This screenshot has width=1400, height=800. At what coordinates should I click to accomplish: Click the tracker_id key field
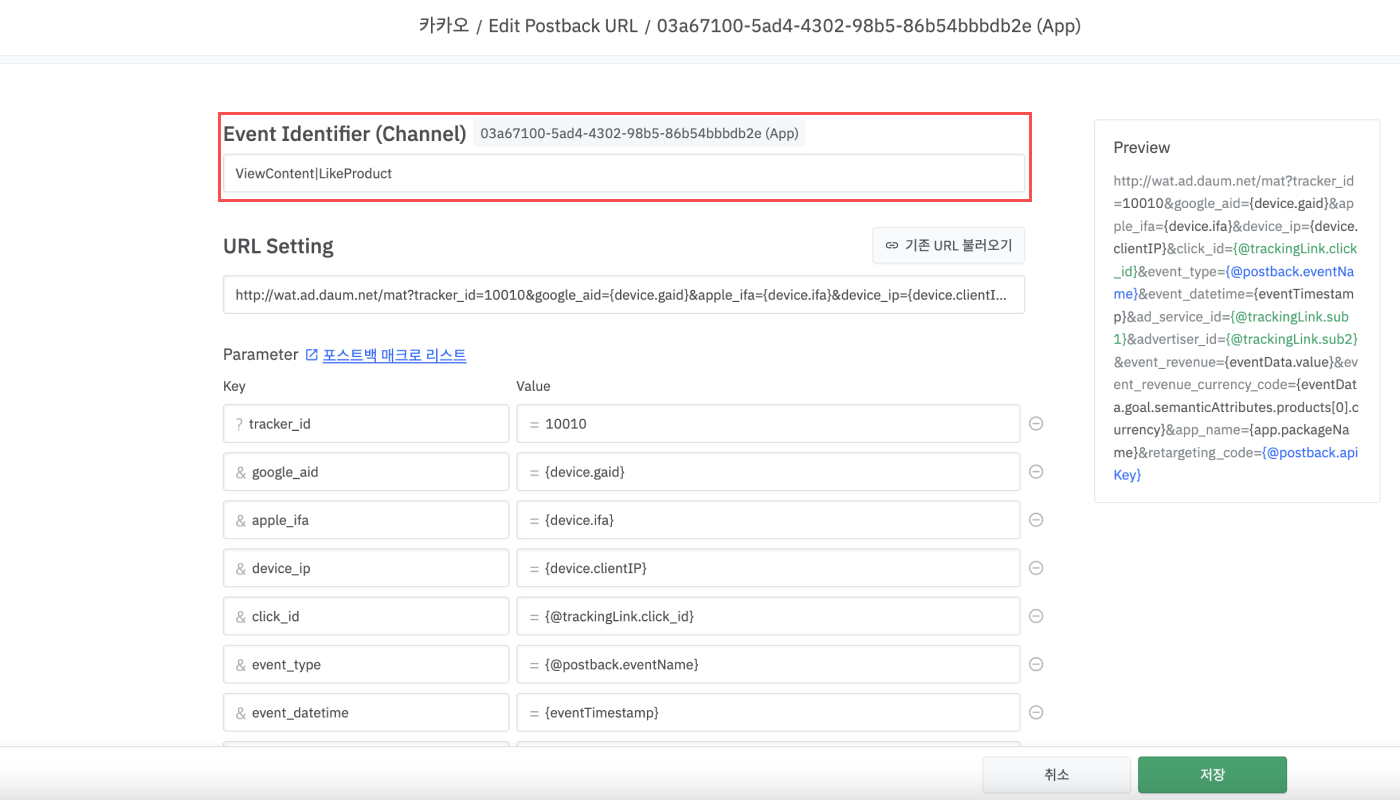point(366,423)
